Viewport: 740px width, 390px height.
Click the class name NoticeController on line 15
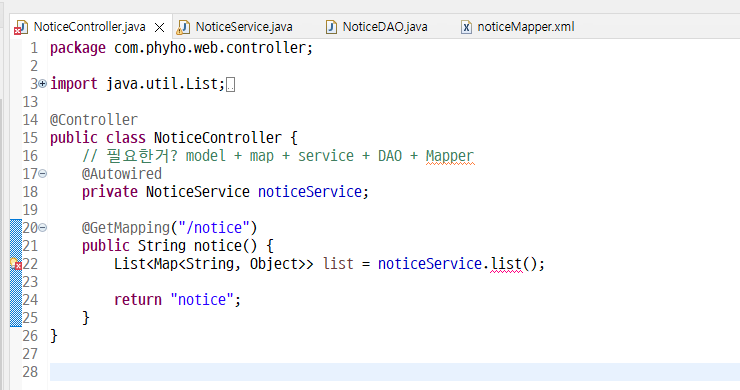[218, 137]
